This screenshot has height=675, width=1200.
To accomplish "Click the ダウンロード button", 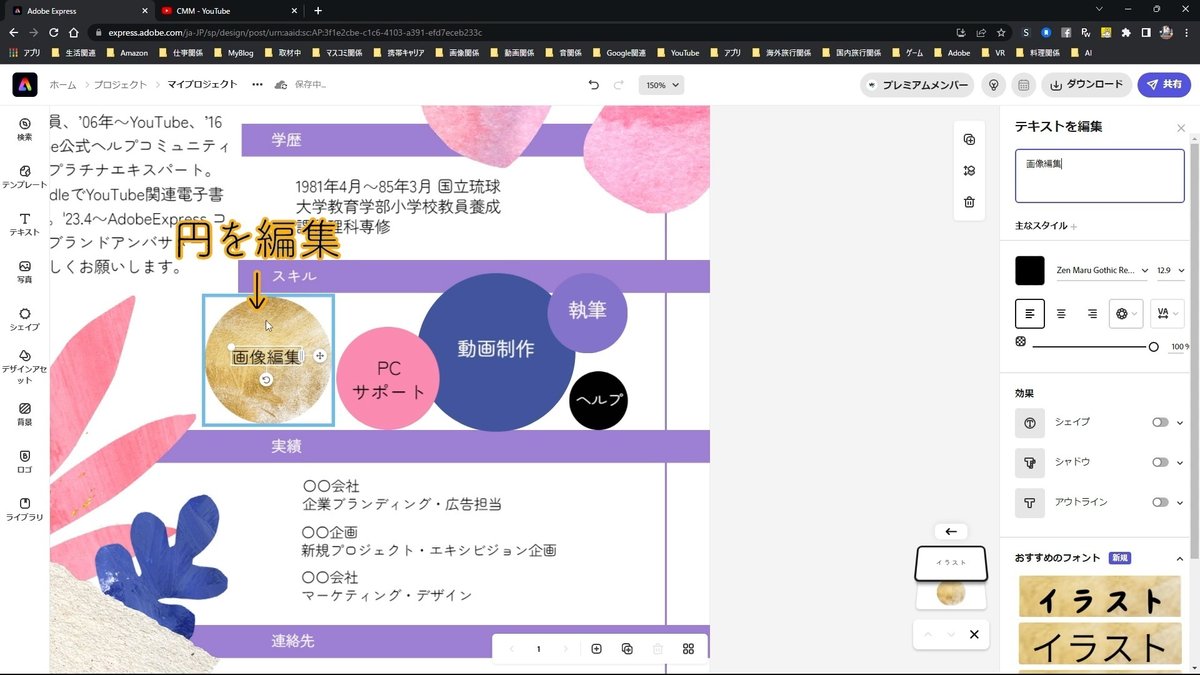I will 1086,85.
